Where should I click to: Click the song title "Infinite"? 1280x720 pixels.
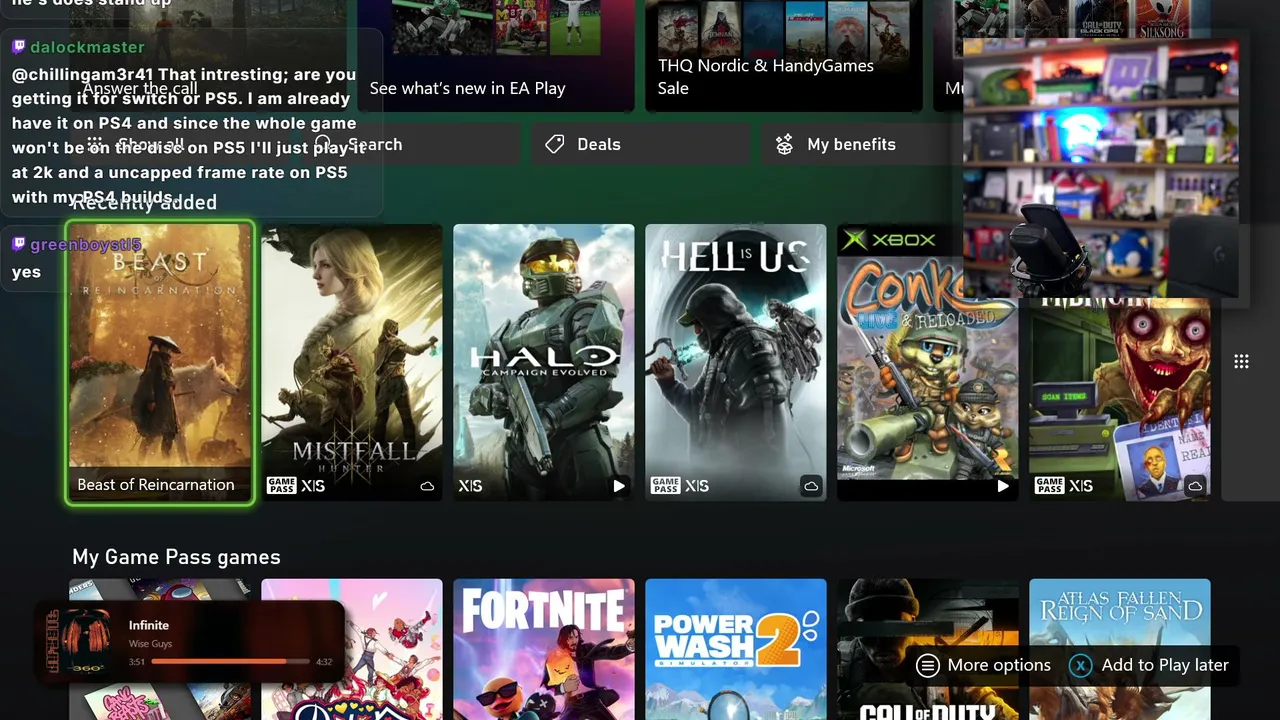[149, 626]
